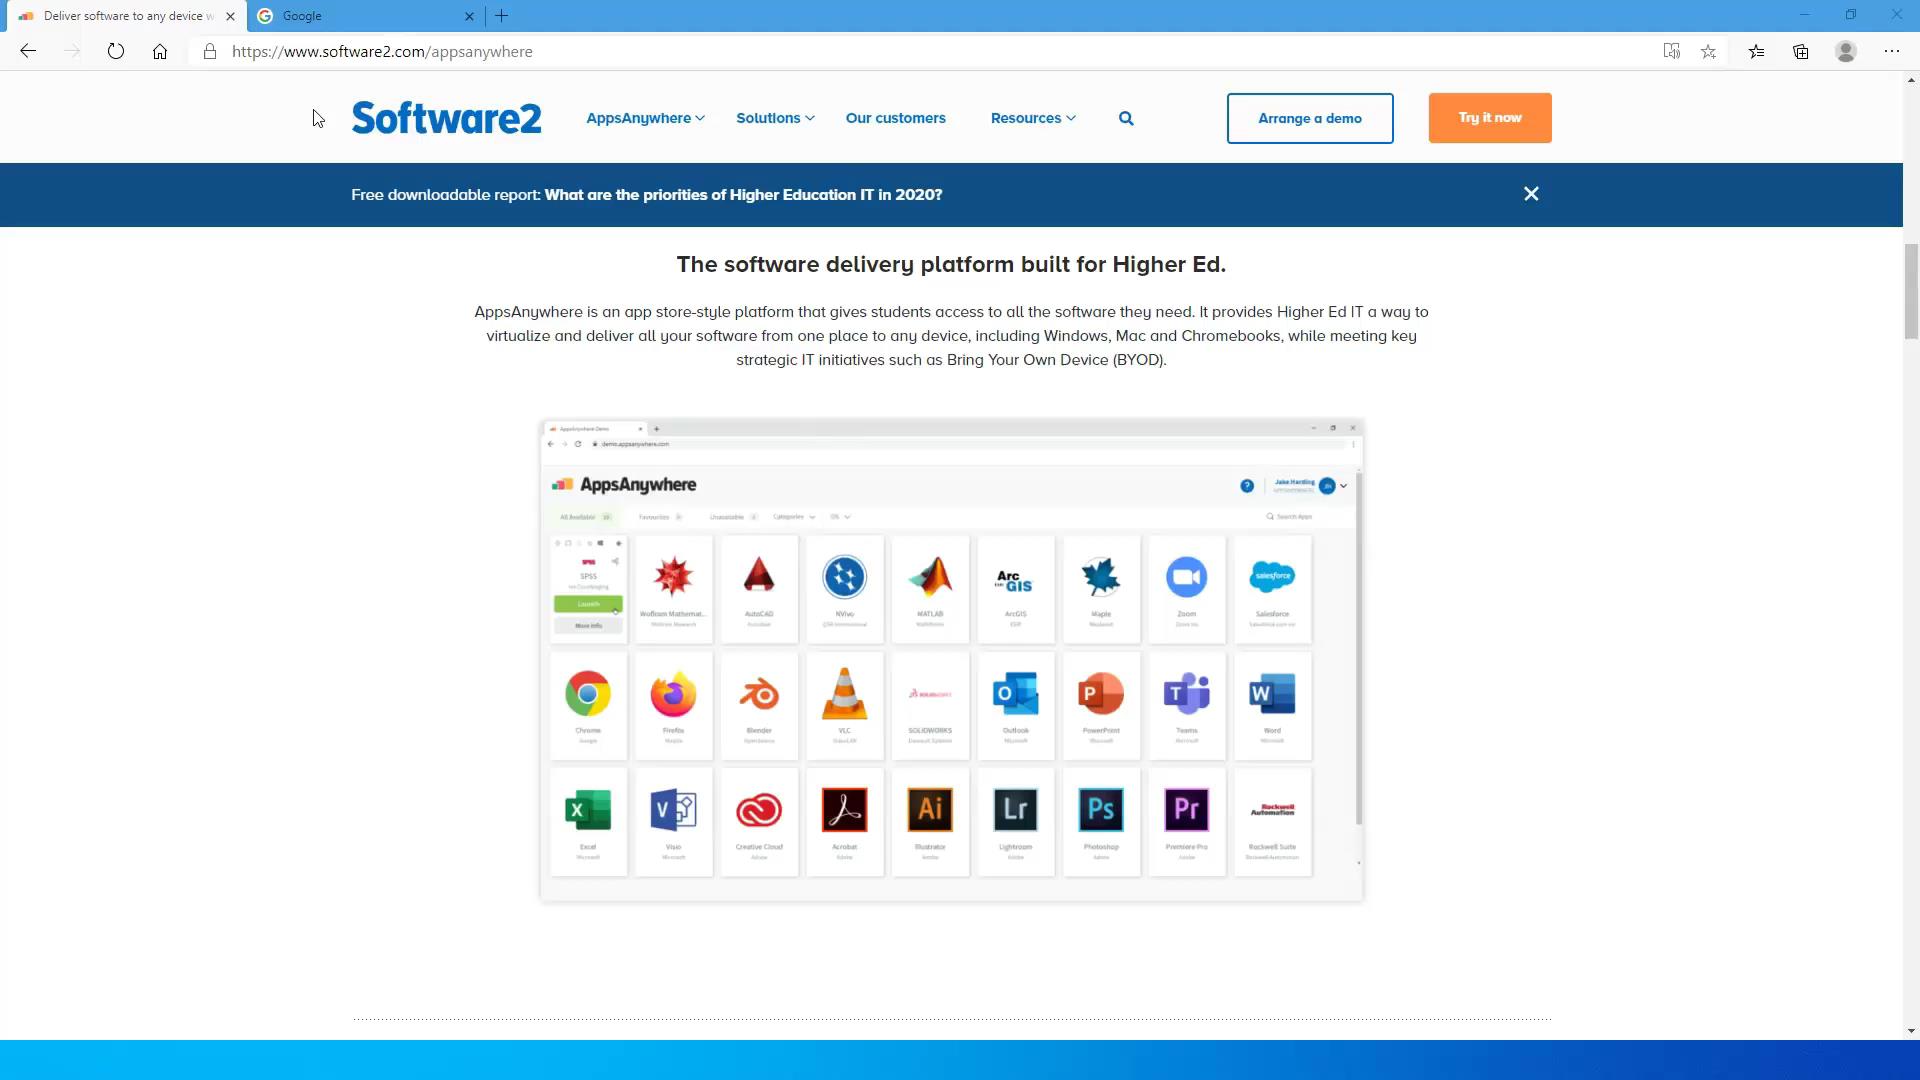Click the page vertical scrollbar thumb
1920x1080 pixels.
(1911, 290)
